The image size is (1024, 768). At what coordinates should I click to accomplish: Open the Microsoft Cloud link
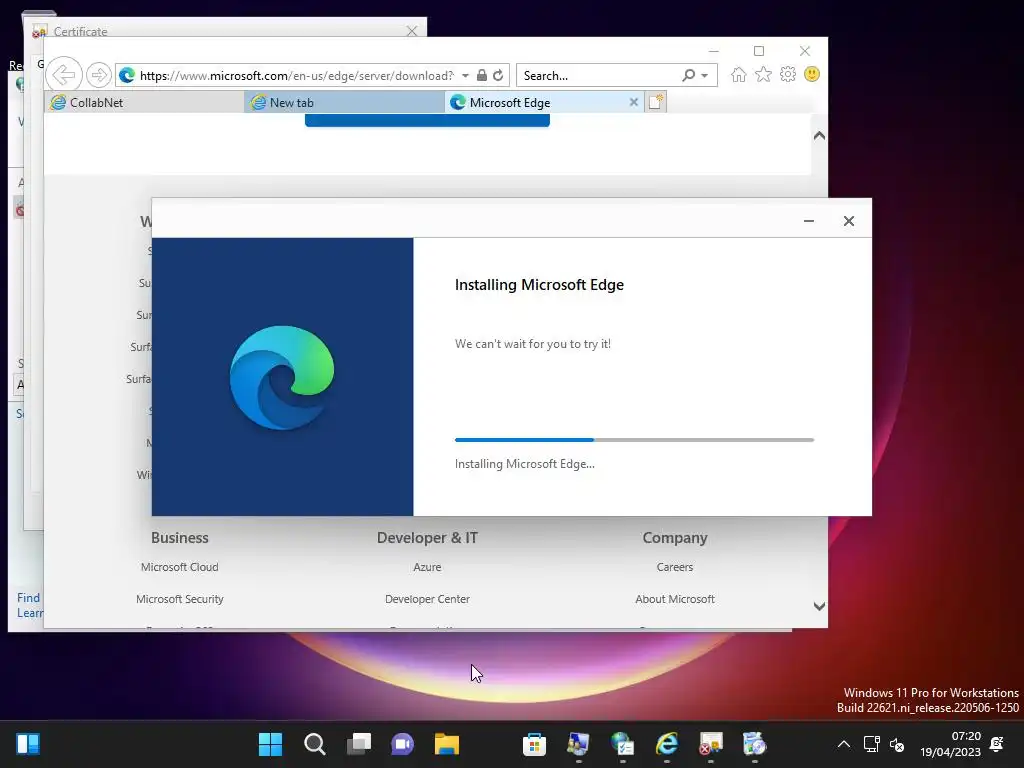click(x=180, y=567)
